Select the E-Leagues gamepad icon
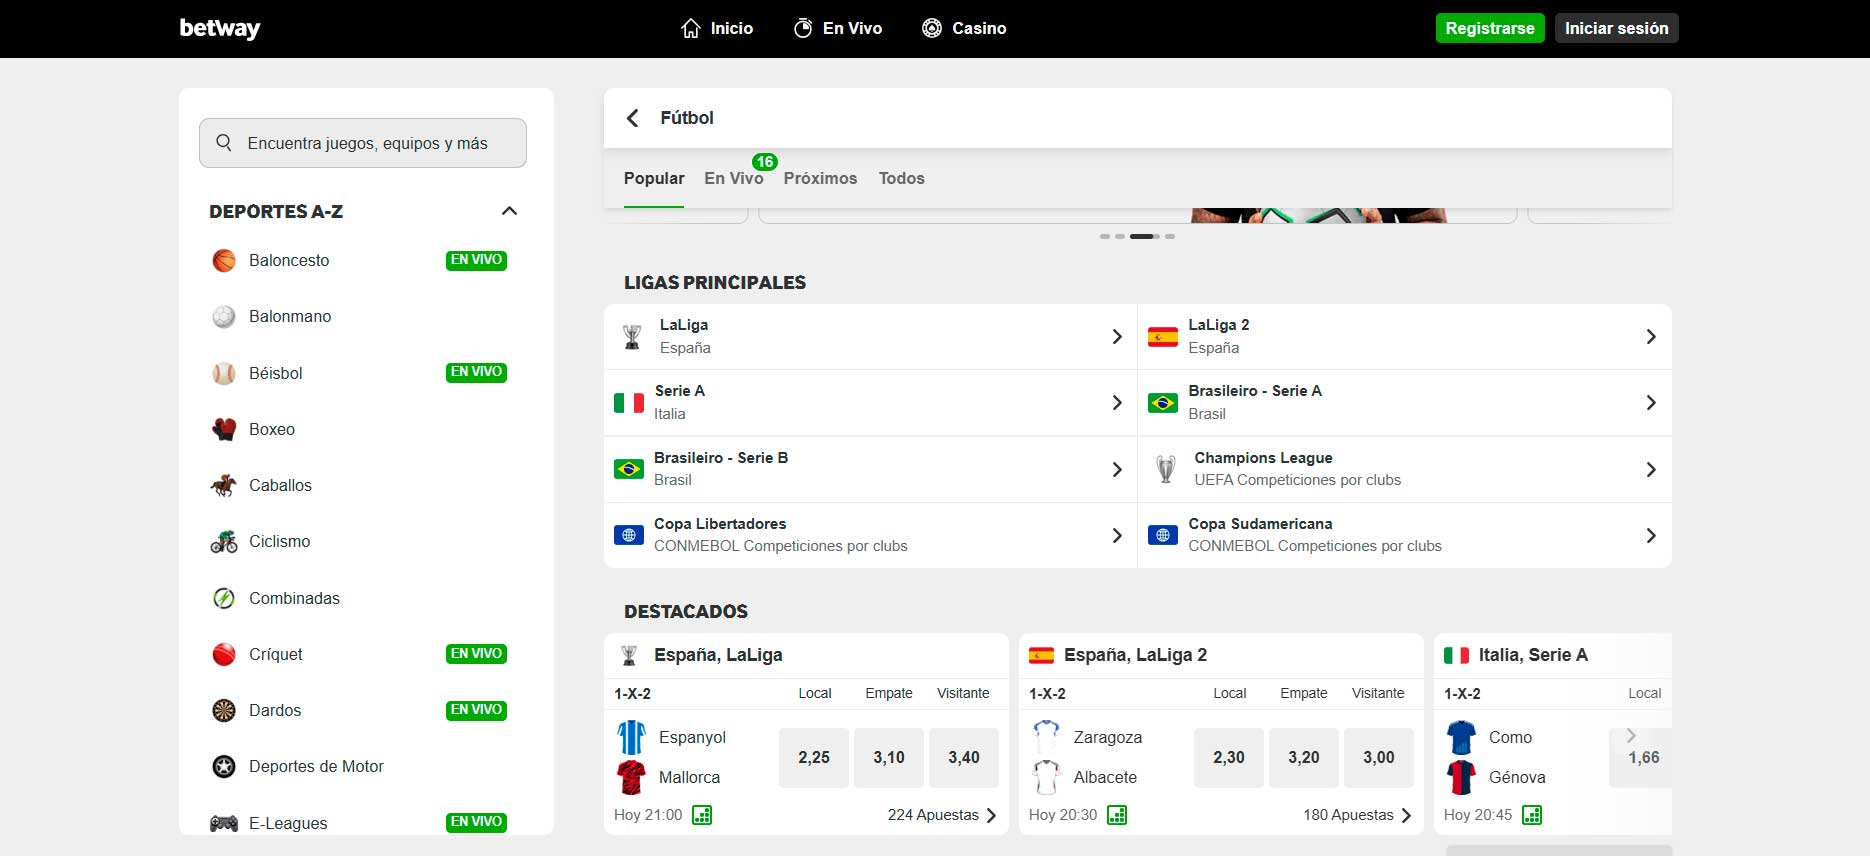 224,823
